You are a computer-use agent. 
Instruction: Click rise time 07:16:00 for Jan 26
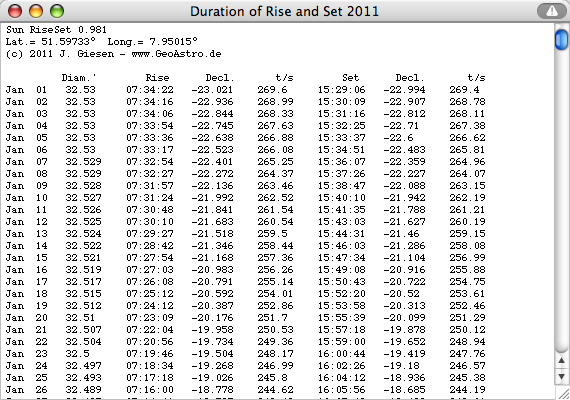click(150, 390)
